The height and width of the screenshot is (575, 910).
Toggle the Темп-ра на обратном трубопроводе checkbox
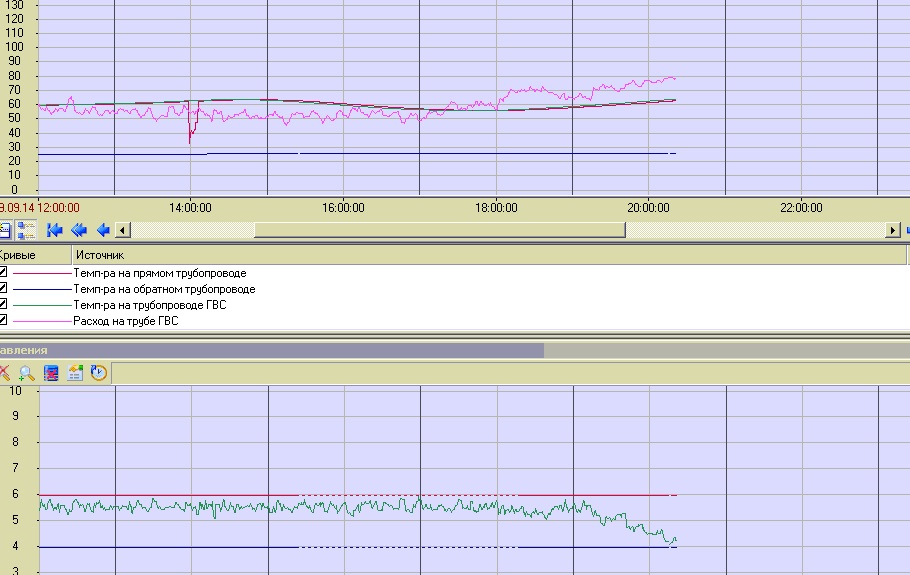point(3,289)
